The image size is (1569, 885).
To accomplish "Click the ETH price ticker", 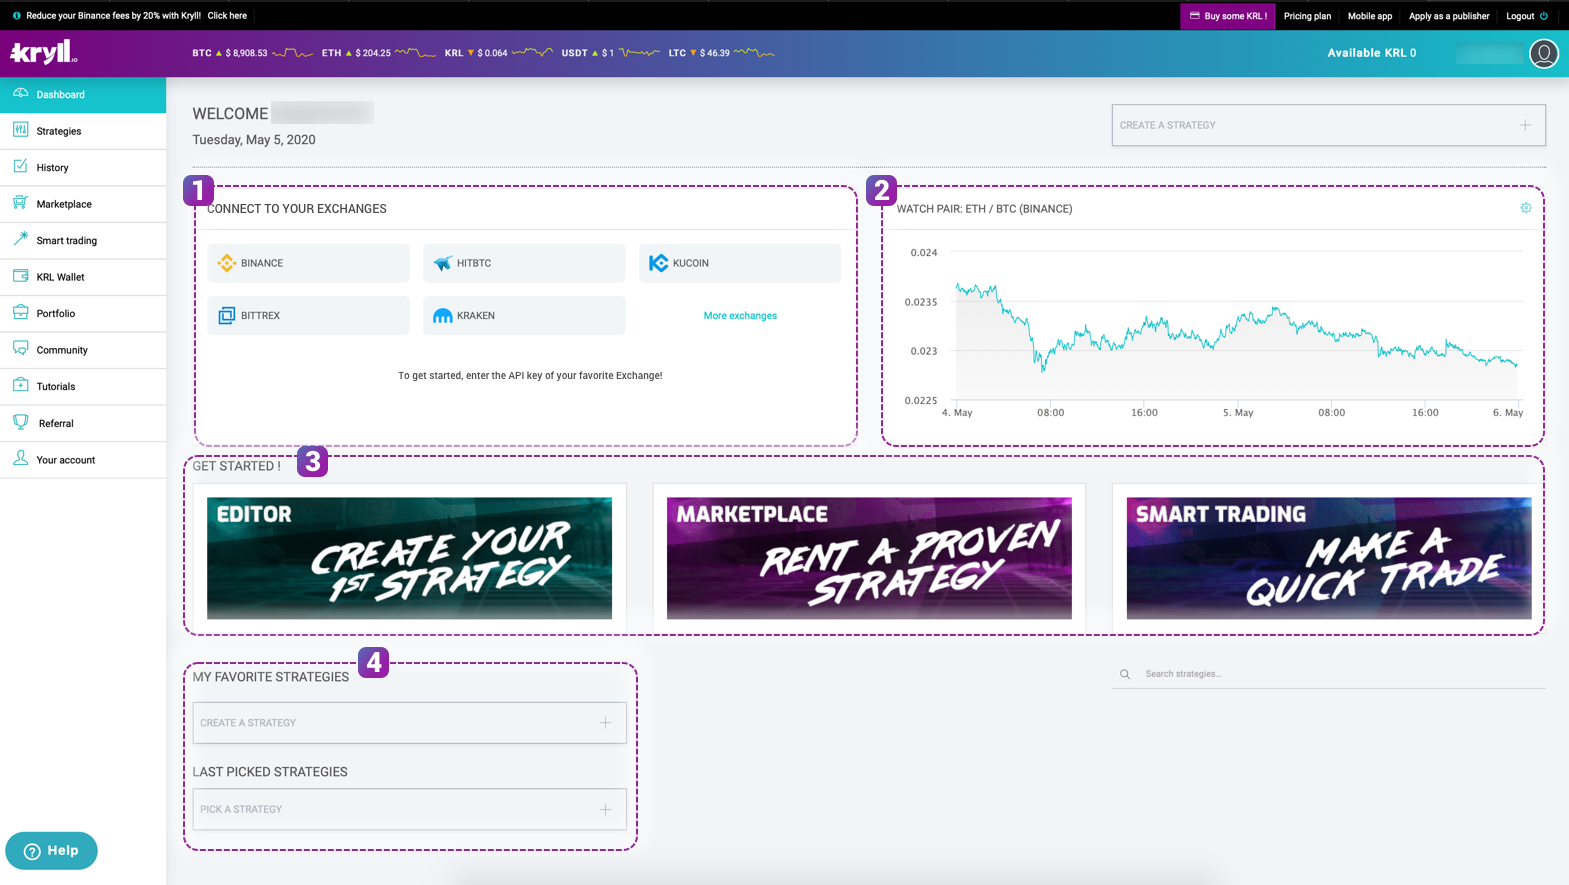I will tap(378, 53).
